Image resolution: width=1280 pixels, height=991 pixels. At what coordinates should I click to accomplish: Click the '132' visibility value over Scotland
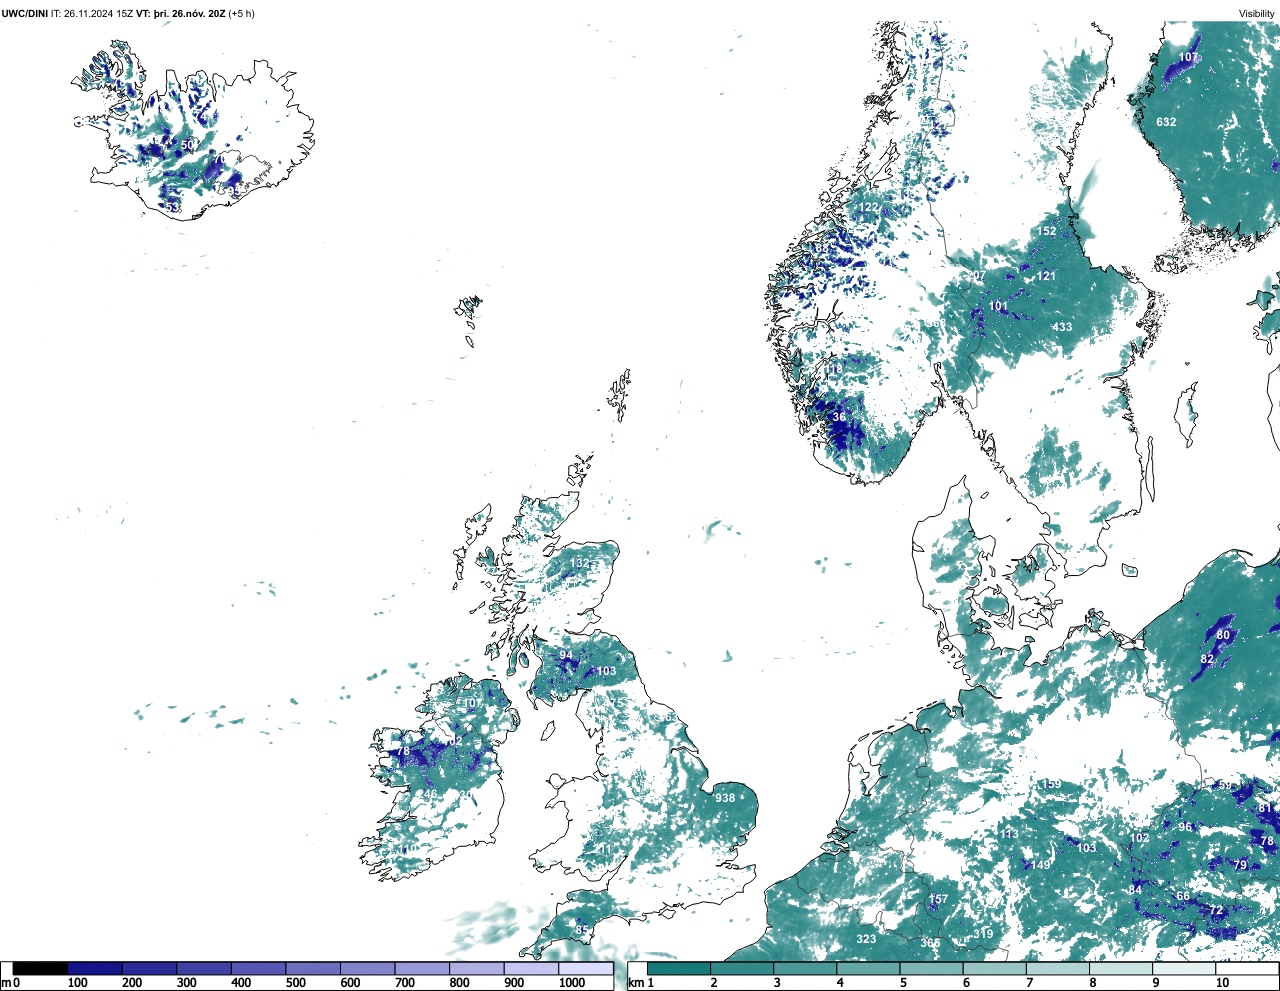pyautogui.click(x=580, y=563)
